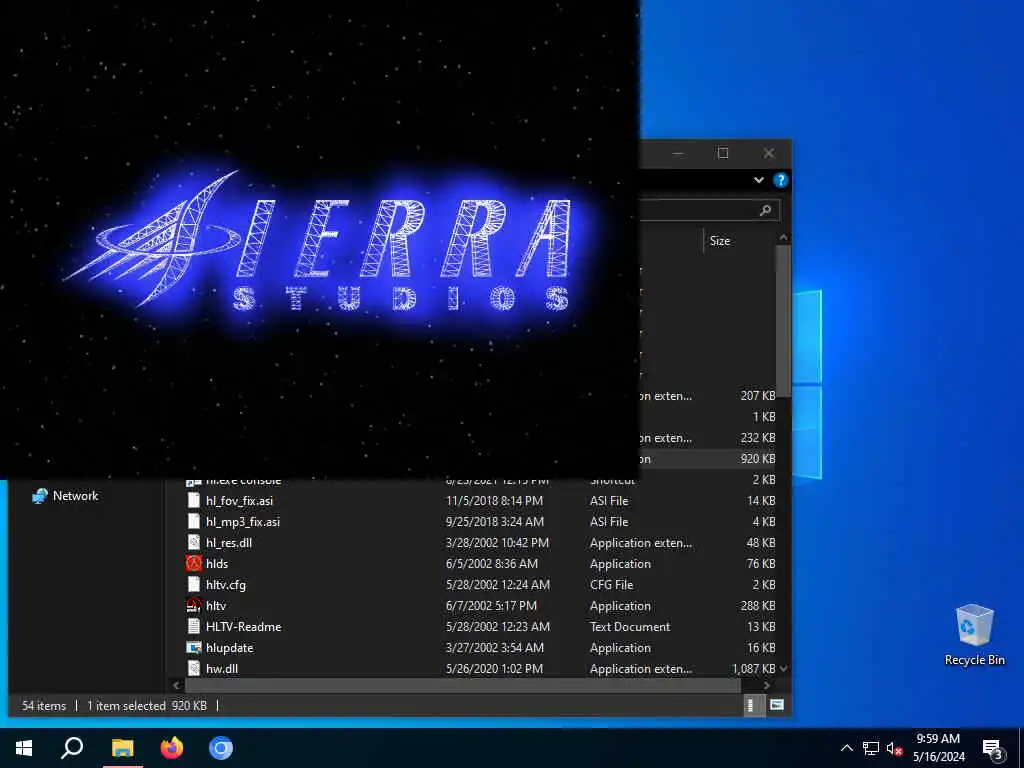Click the red hlds application icon
The width and height of the screenshot is (1024, 768).
[194, 564]
